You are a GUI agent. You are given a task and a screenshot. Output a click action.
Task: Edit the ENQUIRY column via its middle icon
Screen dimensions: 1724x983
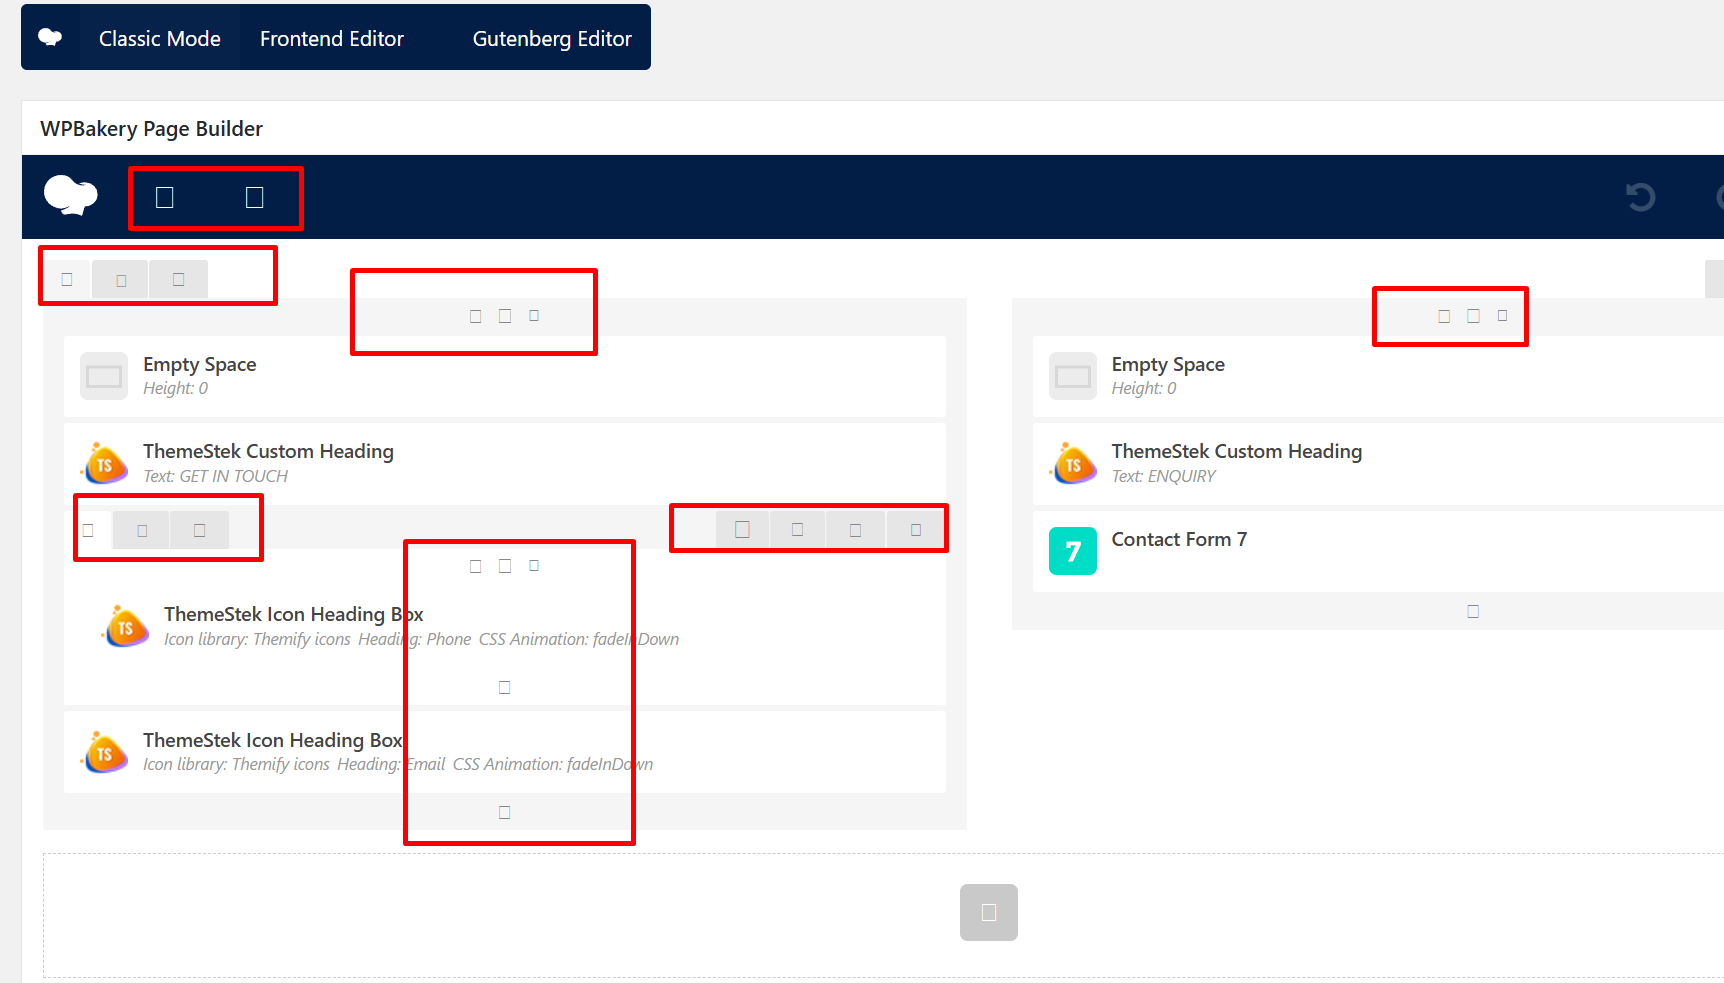(x=1473, y=316)
